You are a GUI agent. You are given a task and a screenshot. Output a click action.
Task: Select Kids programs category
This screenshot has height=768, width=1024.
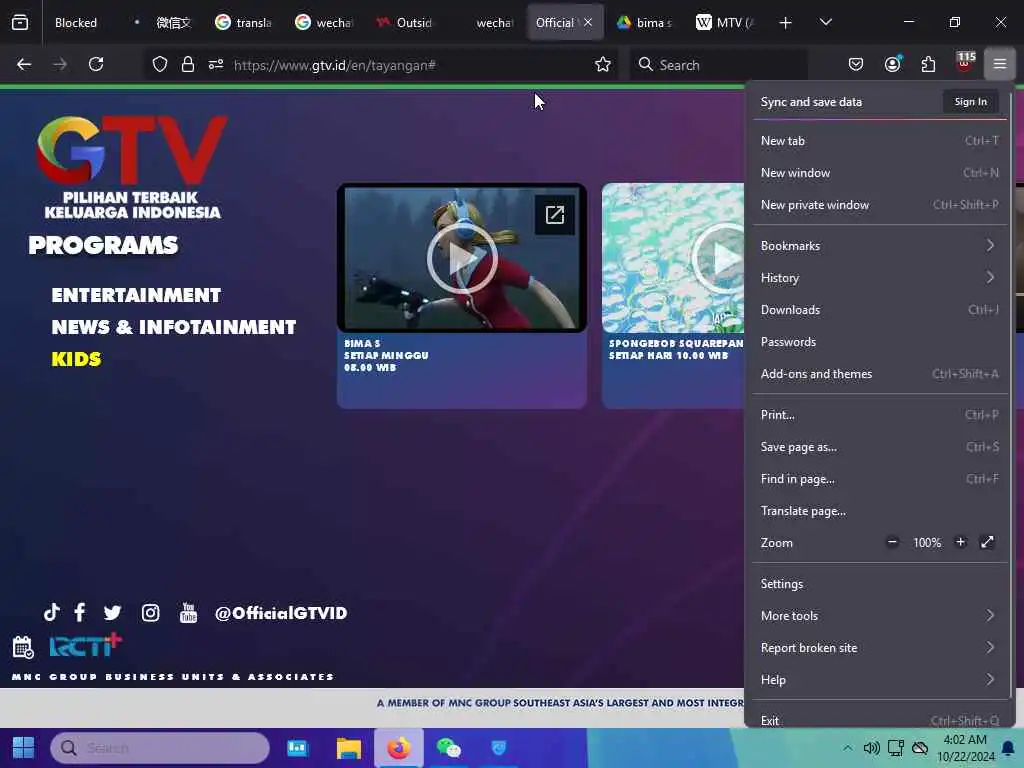tap(76, 359)
